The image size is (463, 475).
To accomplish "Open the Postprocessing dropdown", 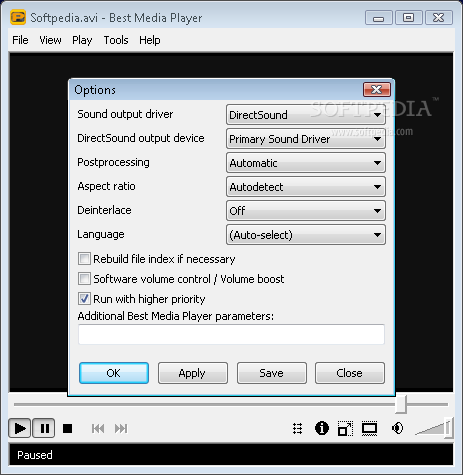I will pos(306,163).
